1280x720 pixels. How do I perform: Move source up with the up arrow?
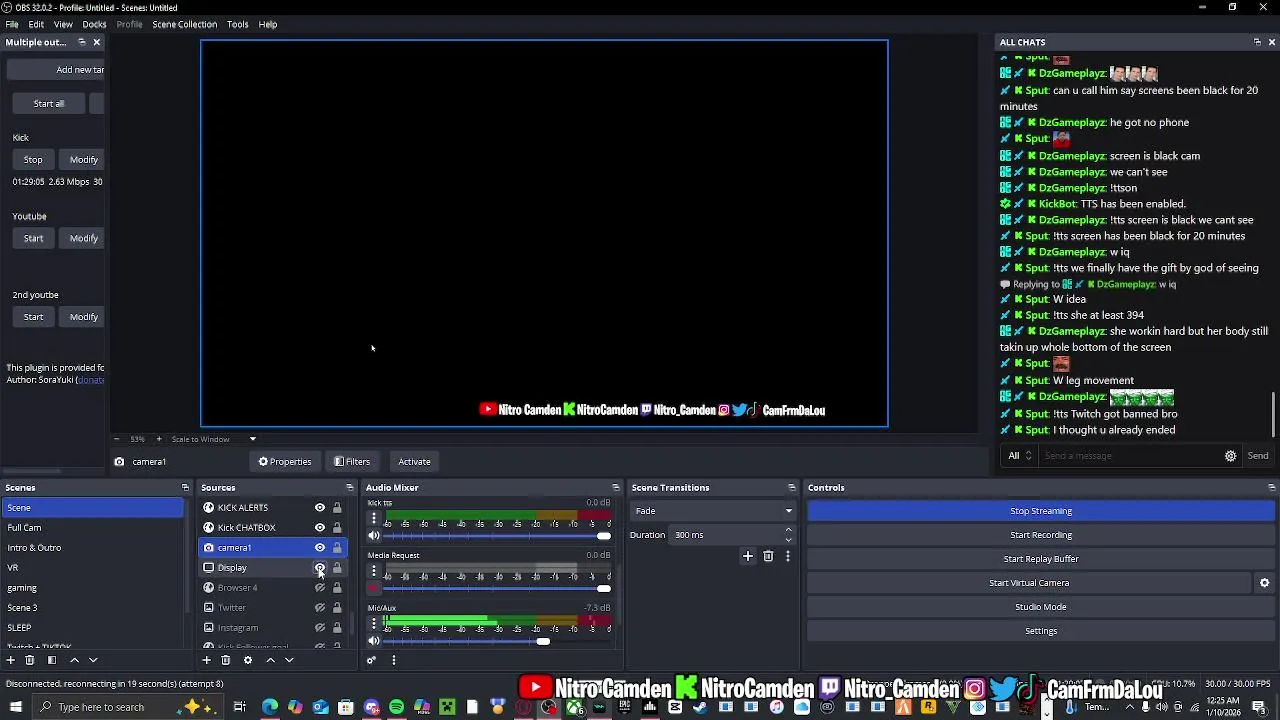pos(270,660)
